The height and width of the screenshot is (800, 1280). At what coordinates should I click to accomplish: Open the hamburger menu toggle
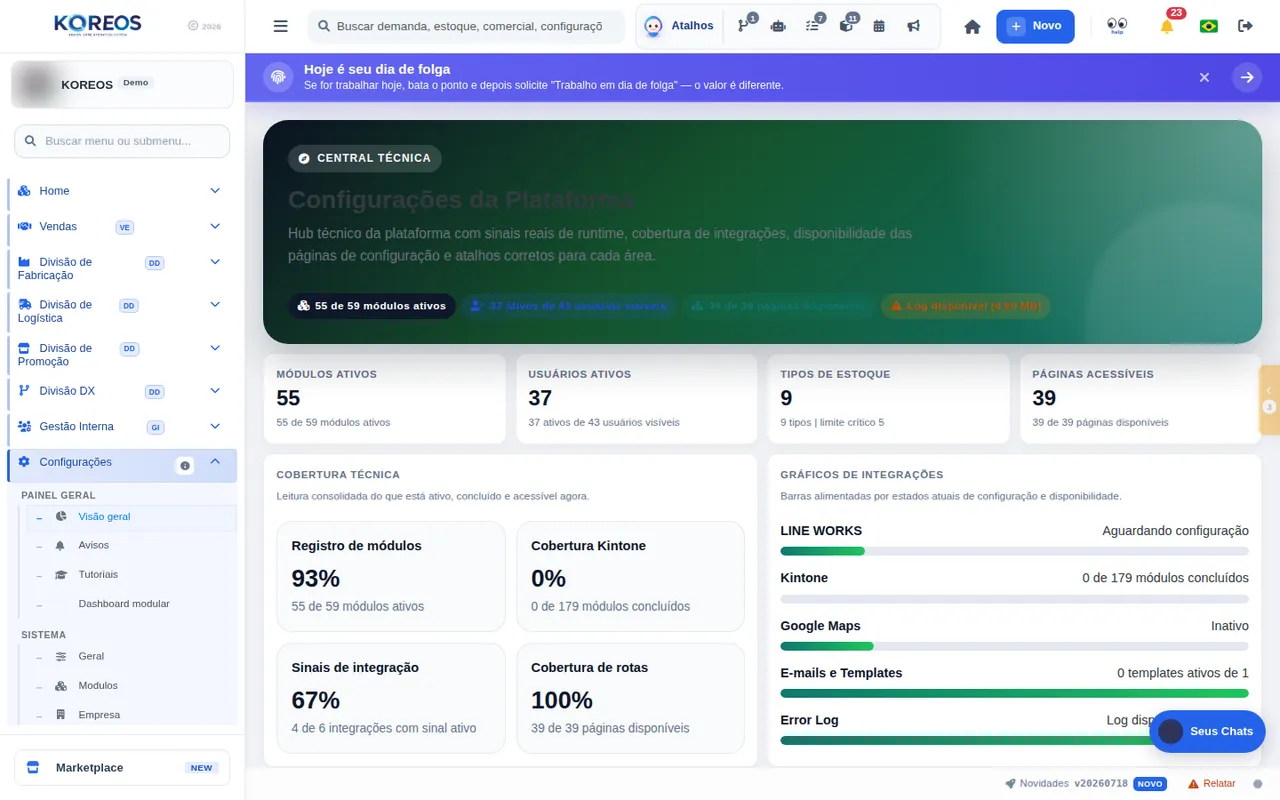[280, 26]
